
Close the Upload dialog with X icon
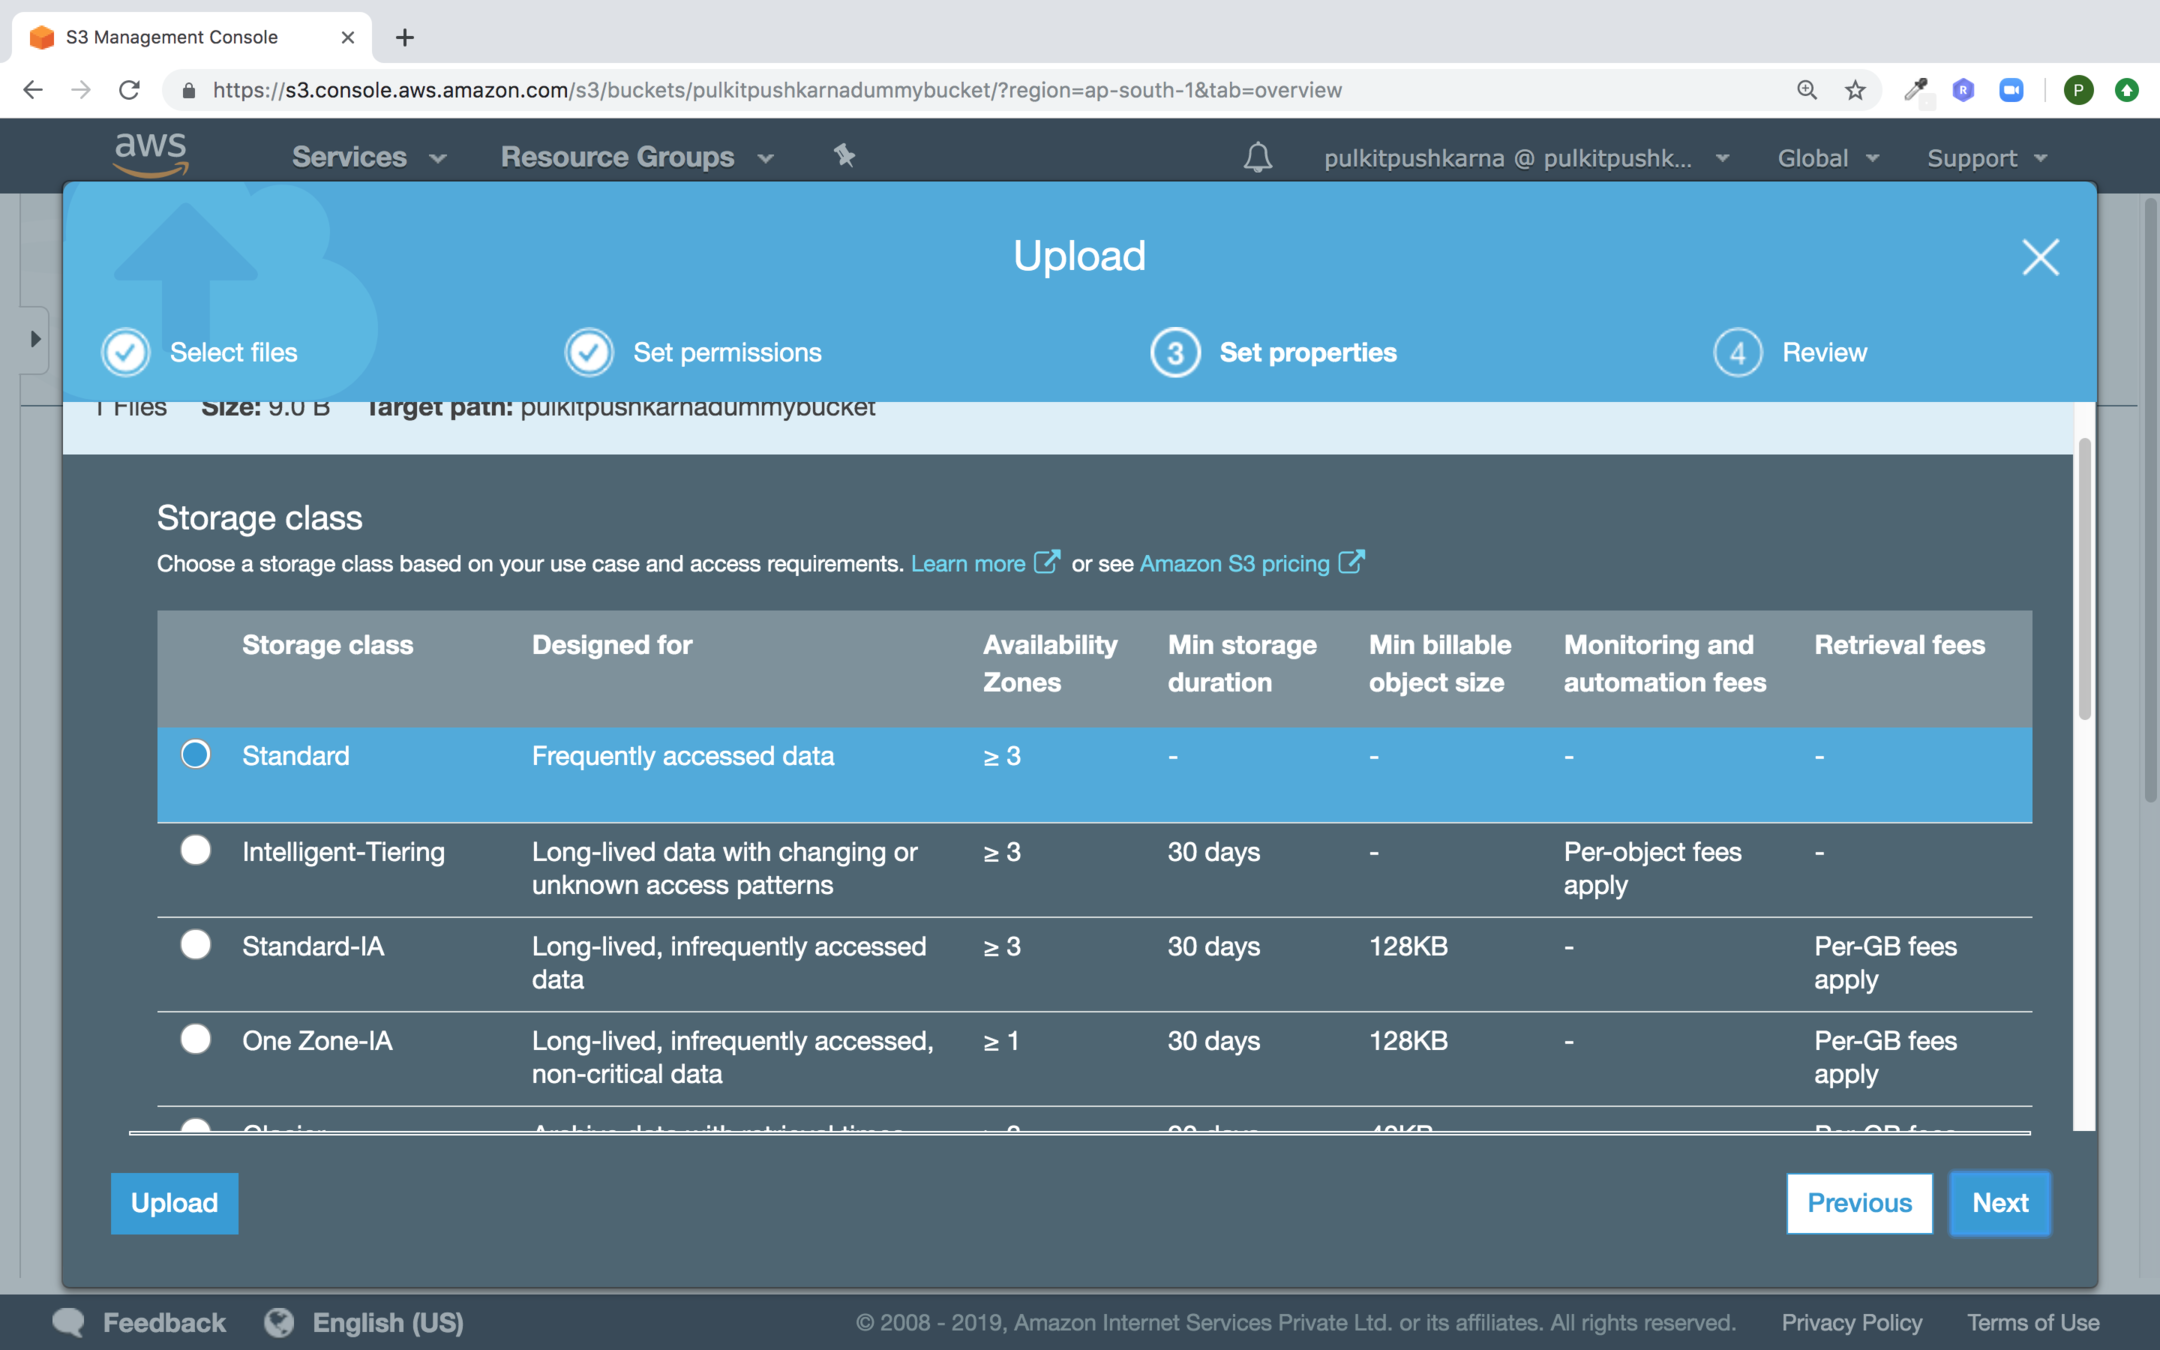pos(2040,257)
